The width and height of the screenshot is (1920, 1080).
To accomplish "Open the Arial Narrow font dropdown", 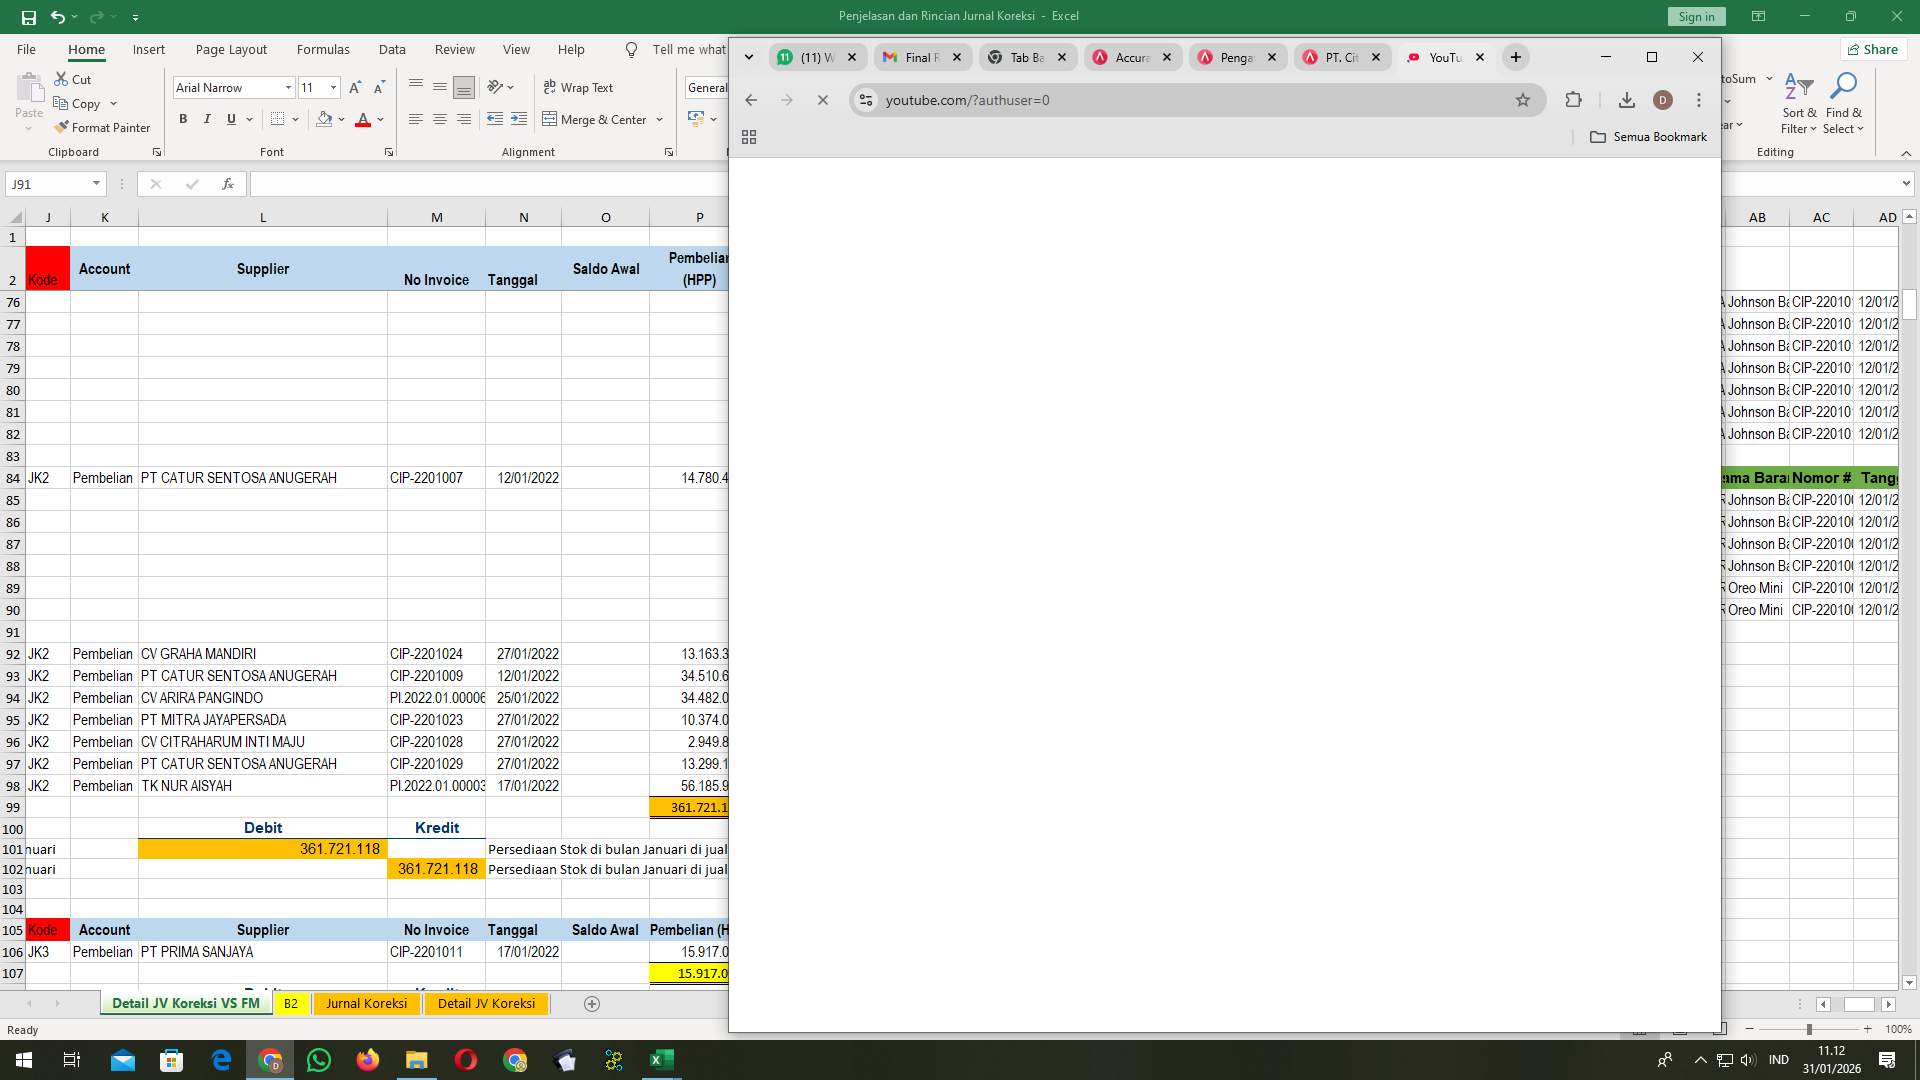I will [288, 87].
